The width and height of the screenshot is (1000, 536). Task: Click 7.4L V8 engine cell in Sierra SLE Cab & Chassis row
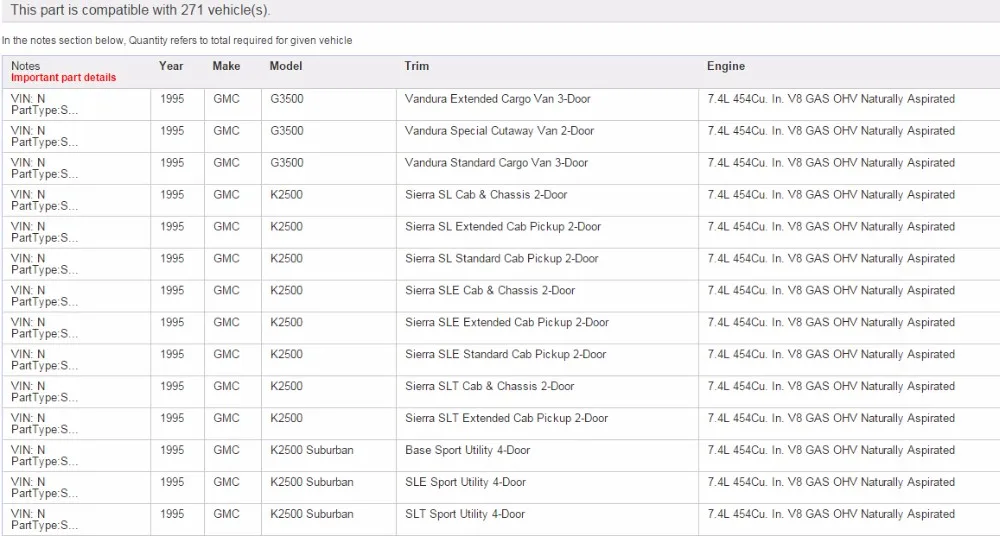[x=831, y=290]
